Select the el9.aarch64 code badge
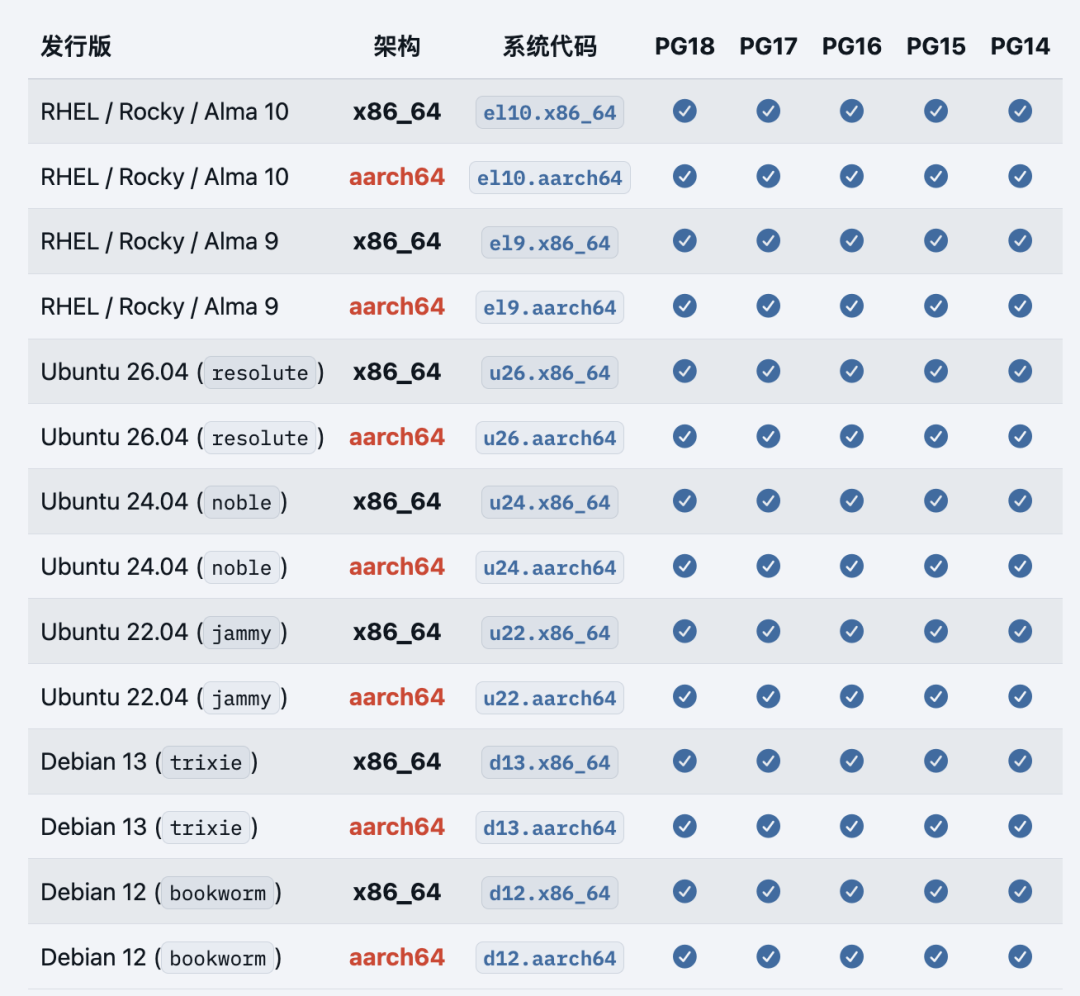The height and width of the screenshot is (996, 1080). [x=550, y=307]
